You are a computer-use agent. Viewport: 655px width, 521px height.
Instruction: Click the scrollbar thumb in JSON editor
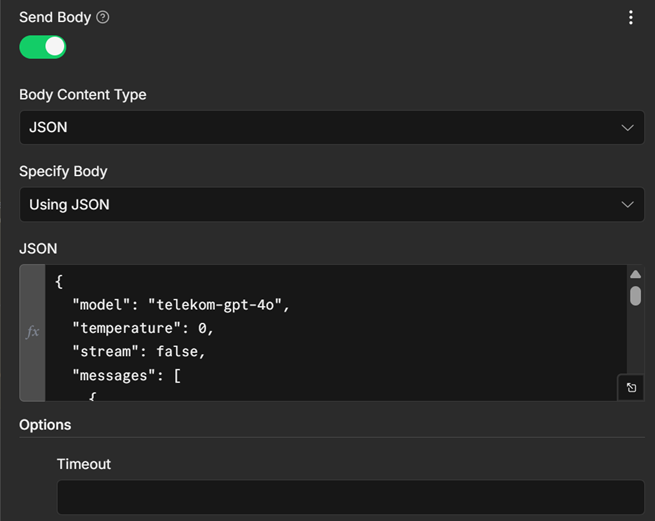[635, 296]
